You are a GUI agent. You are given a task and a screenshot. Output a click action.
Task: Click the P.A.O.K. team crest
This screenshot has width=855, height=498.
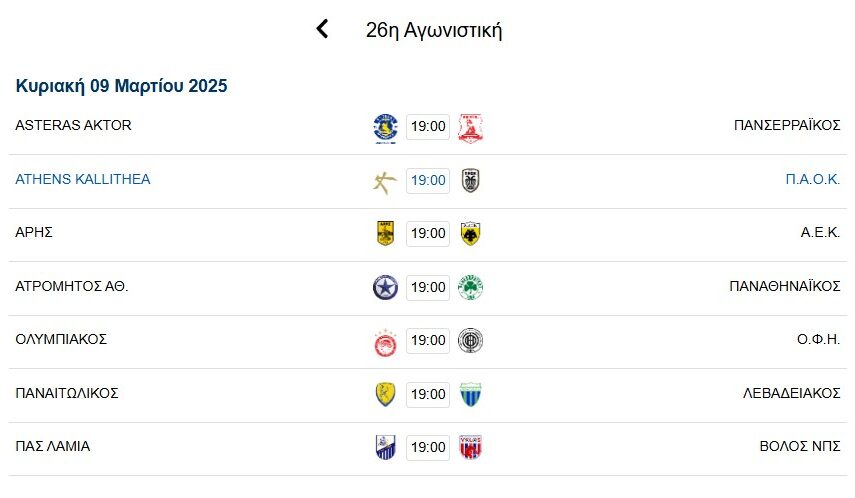(x=470, y=181)
